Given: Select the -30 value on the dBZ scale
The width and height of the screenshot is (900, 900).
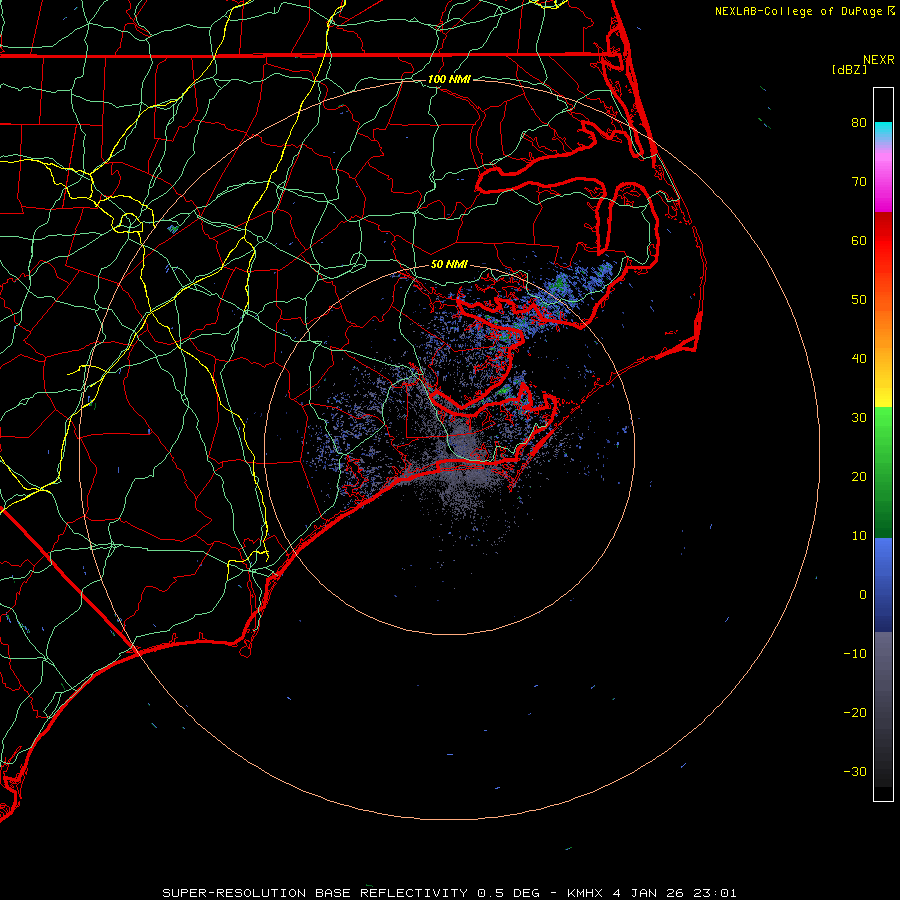Looking at the screenshot, I should pyautogui.click(x=855, y=771).
